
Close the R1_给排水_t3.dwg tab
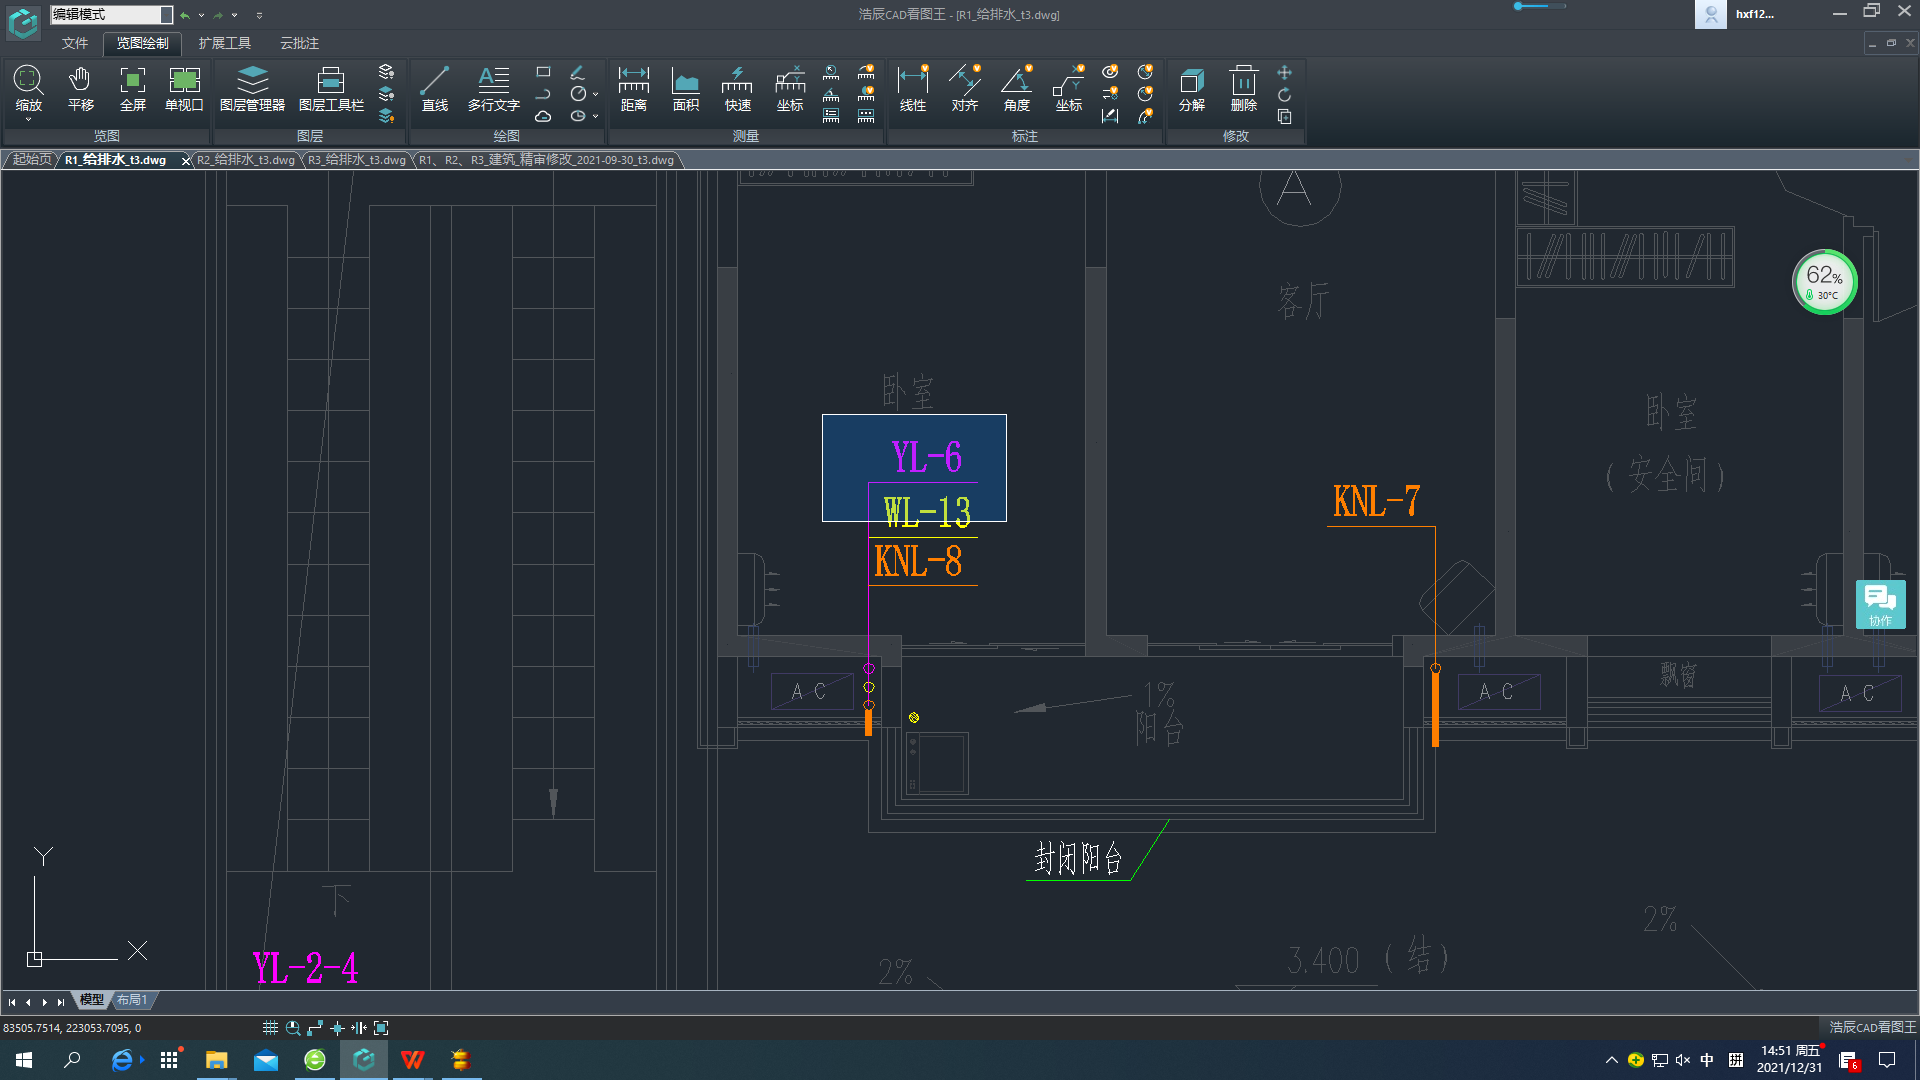tap(186, 160)
